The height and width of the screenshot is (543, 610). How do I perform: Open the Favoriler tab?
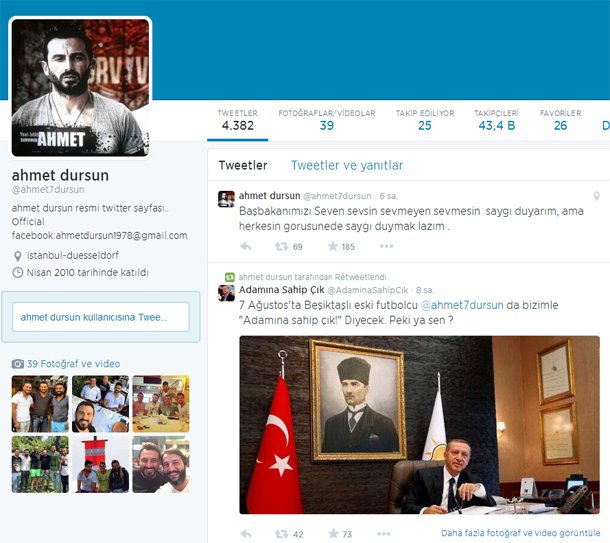(x=560, y=120)
